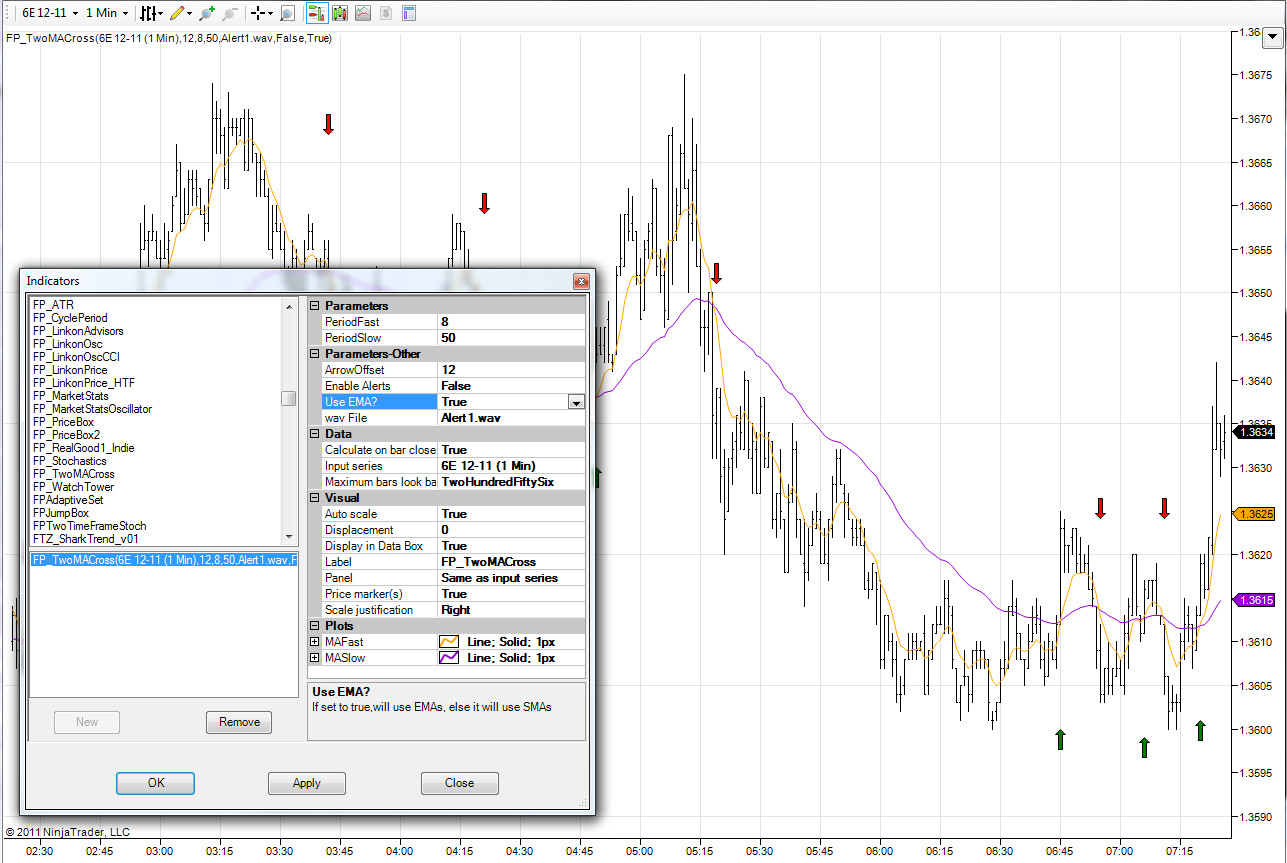The image size is (1287, 863).
Task: Click the zoom in magnifier icon
Action: click(x=207, y=13)
